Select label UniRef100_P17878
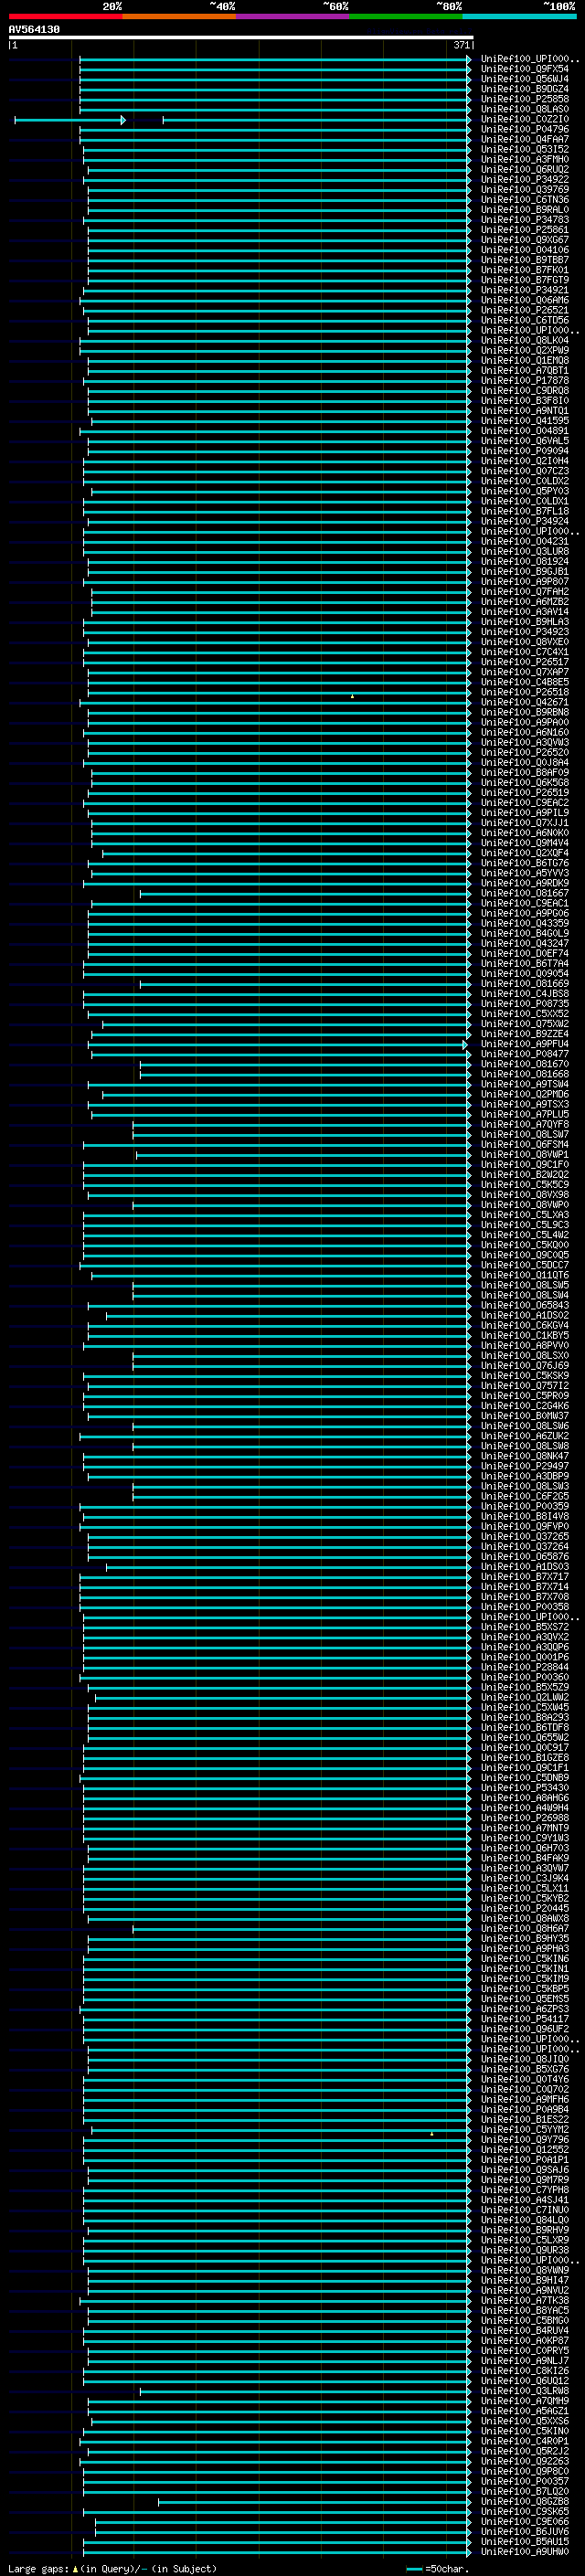 point(525,380)
